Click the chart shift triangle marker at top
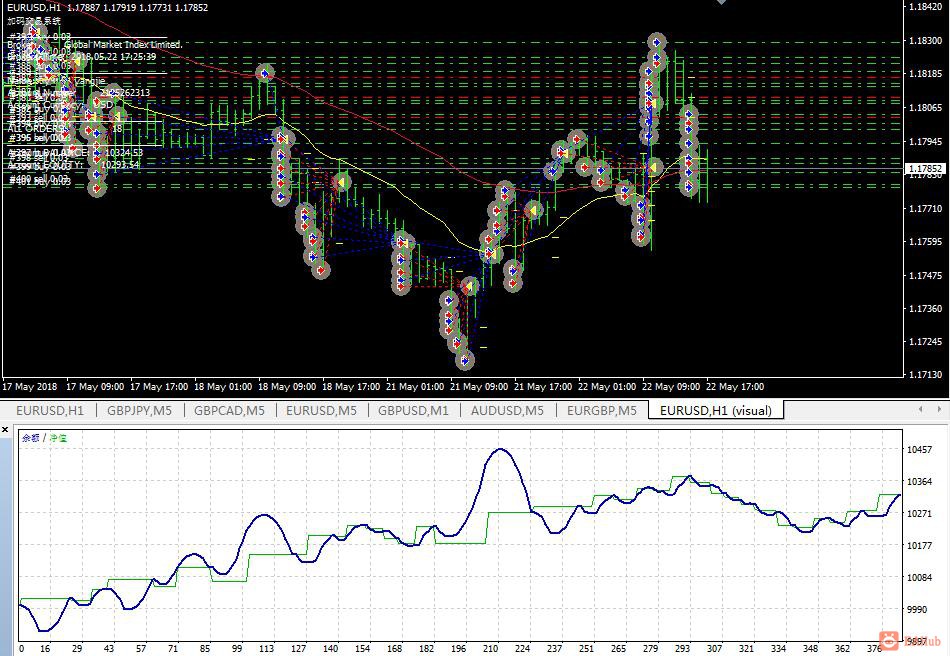Screen dimensions: 950x656 pos(721,2)
